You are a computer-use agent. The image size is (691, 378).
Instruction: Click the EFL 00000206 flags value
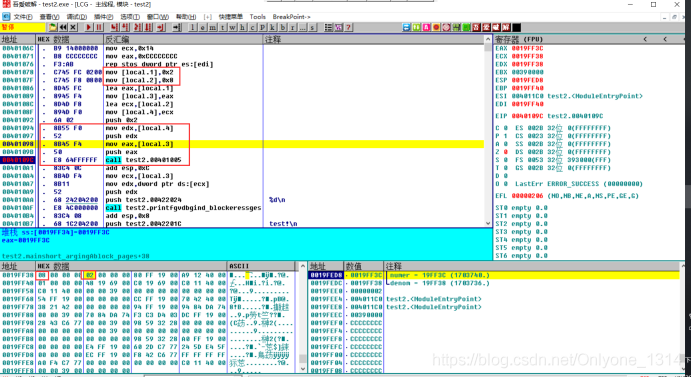click(528, 196)
